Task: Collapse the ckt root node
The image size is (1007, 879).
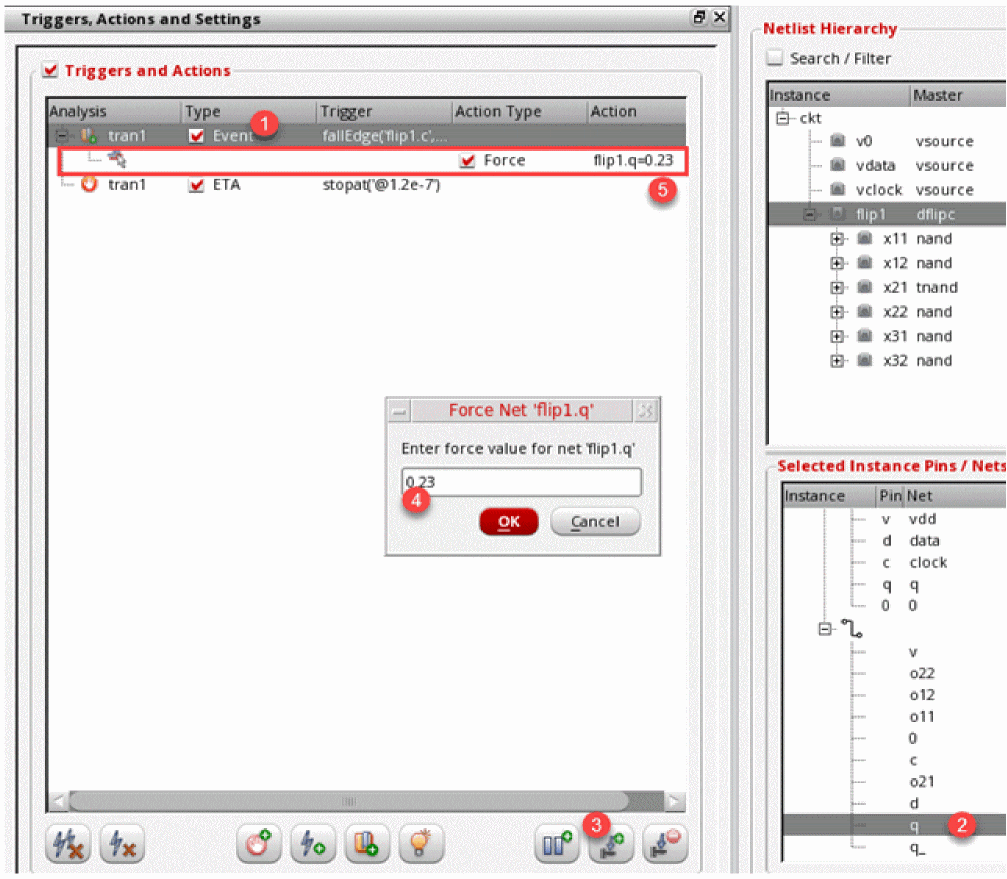Action: point(782,117)
